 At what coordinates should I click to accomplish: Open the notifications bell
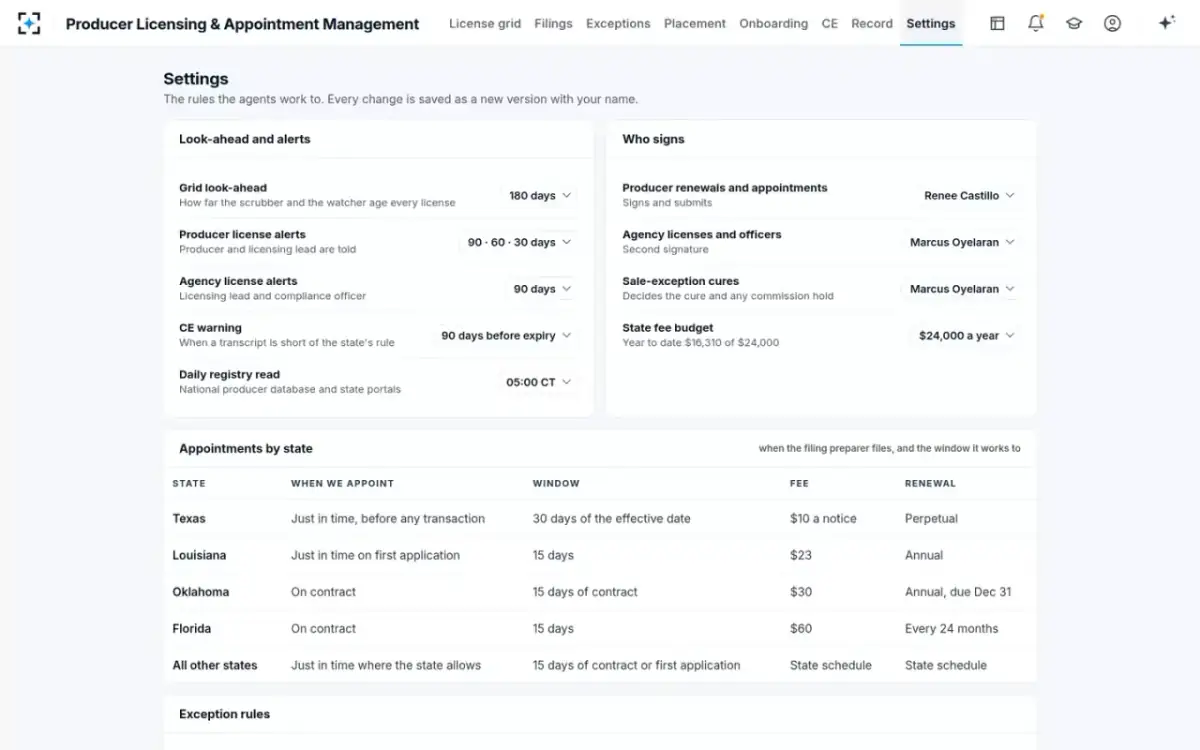tap(1035, 23)
